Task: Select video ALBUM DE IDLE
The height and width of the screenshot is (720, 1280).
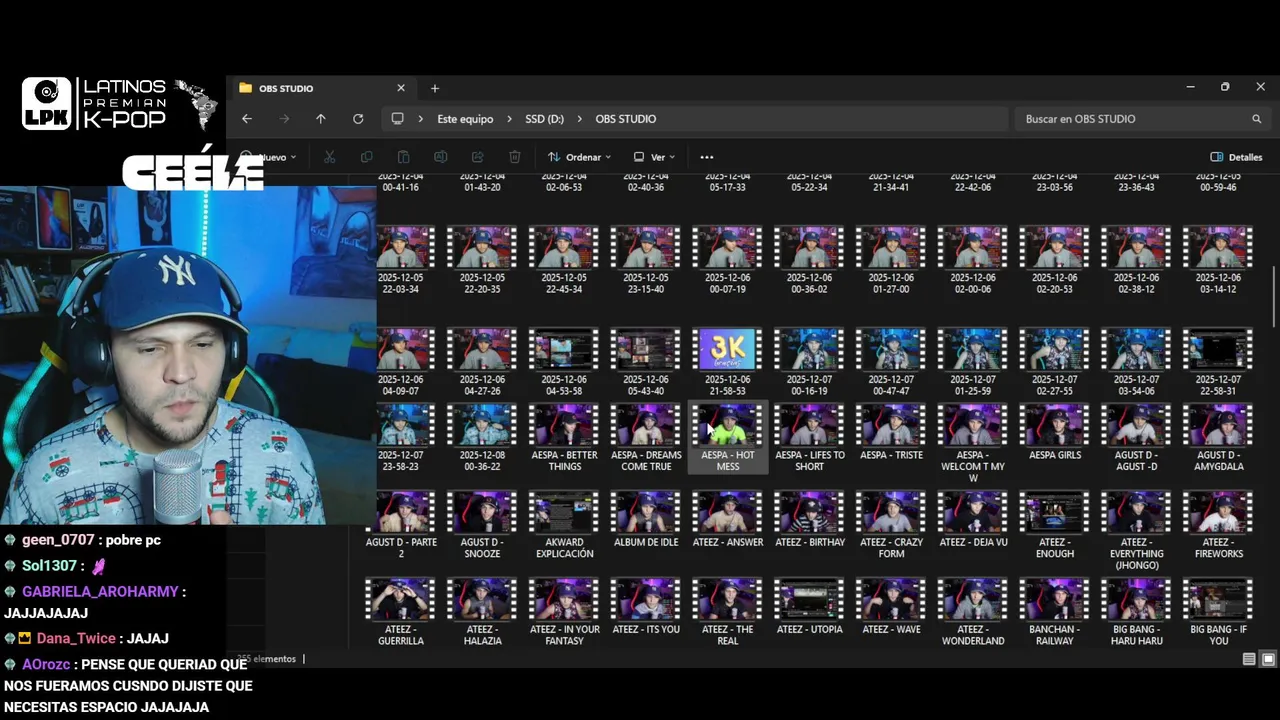Action: point(646,520)
